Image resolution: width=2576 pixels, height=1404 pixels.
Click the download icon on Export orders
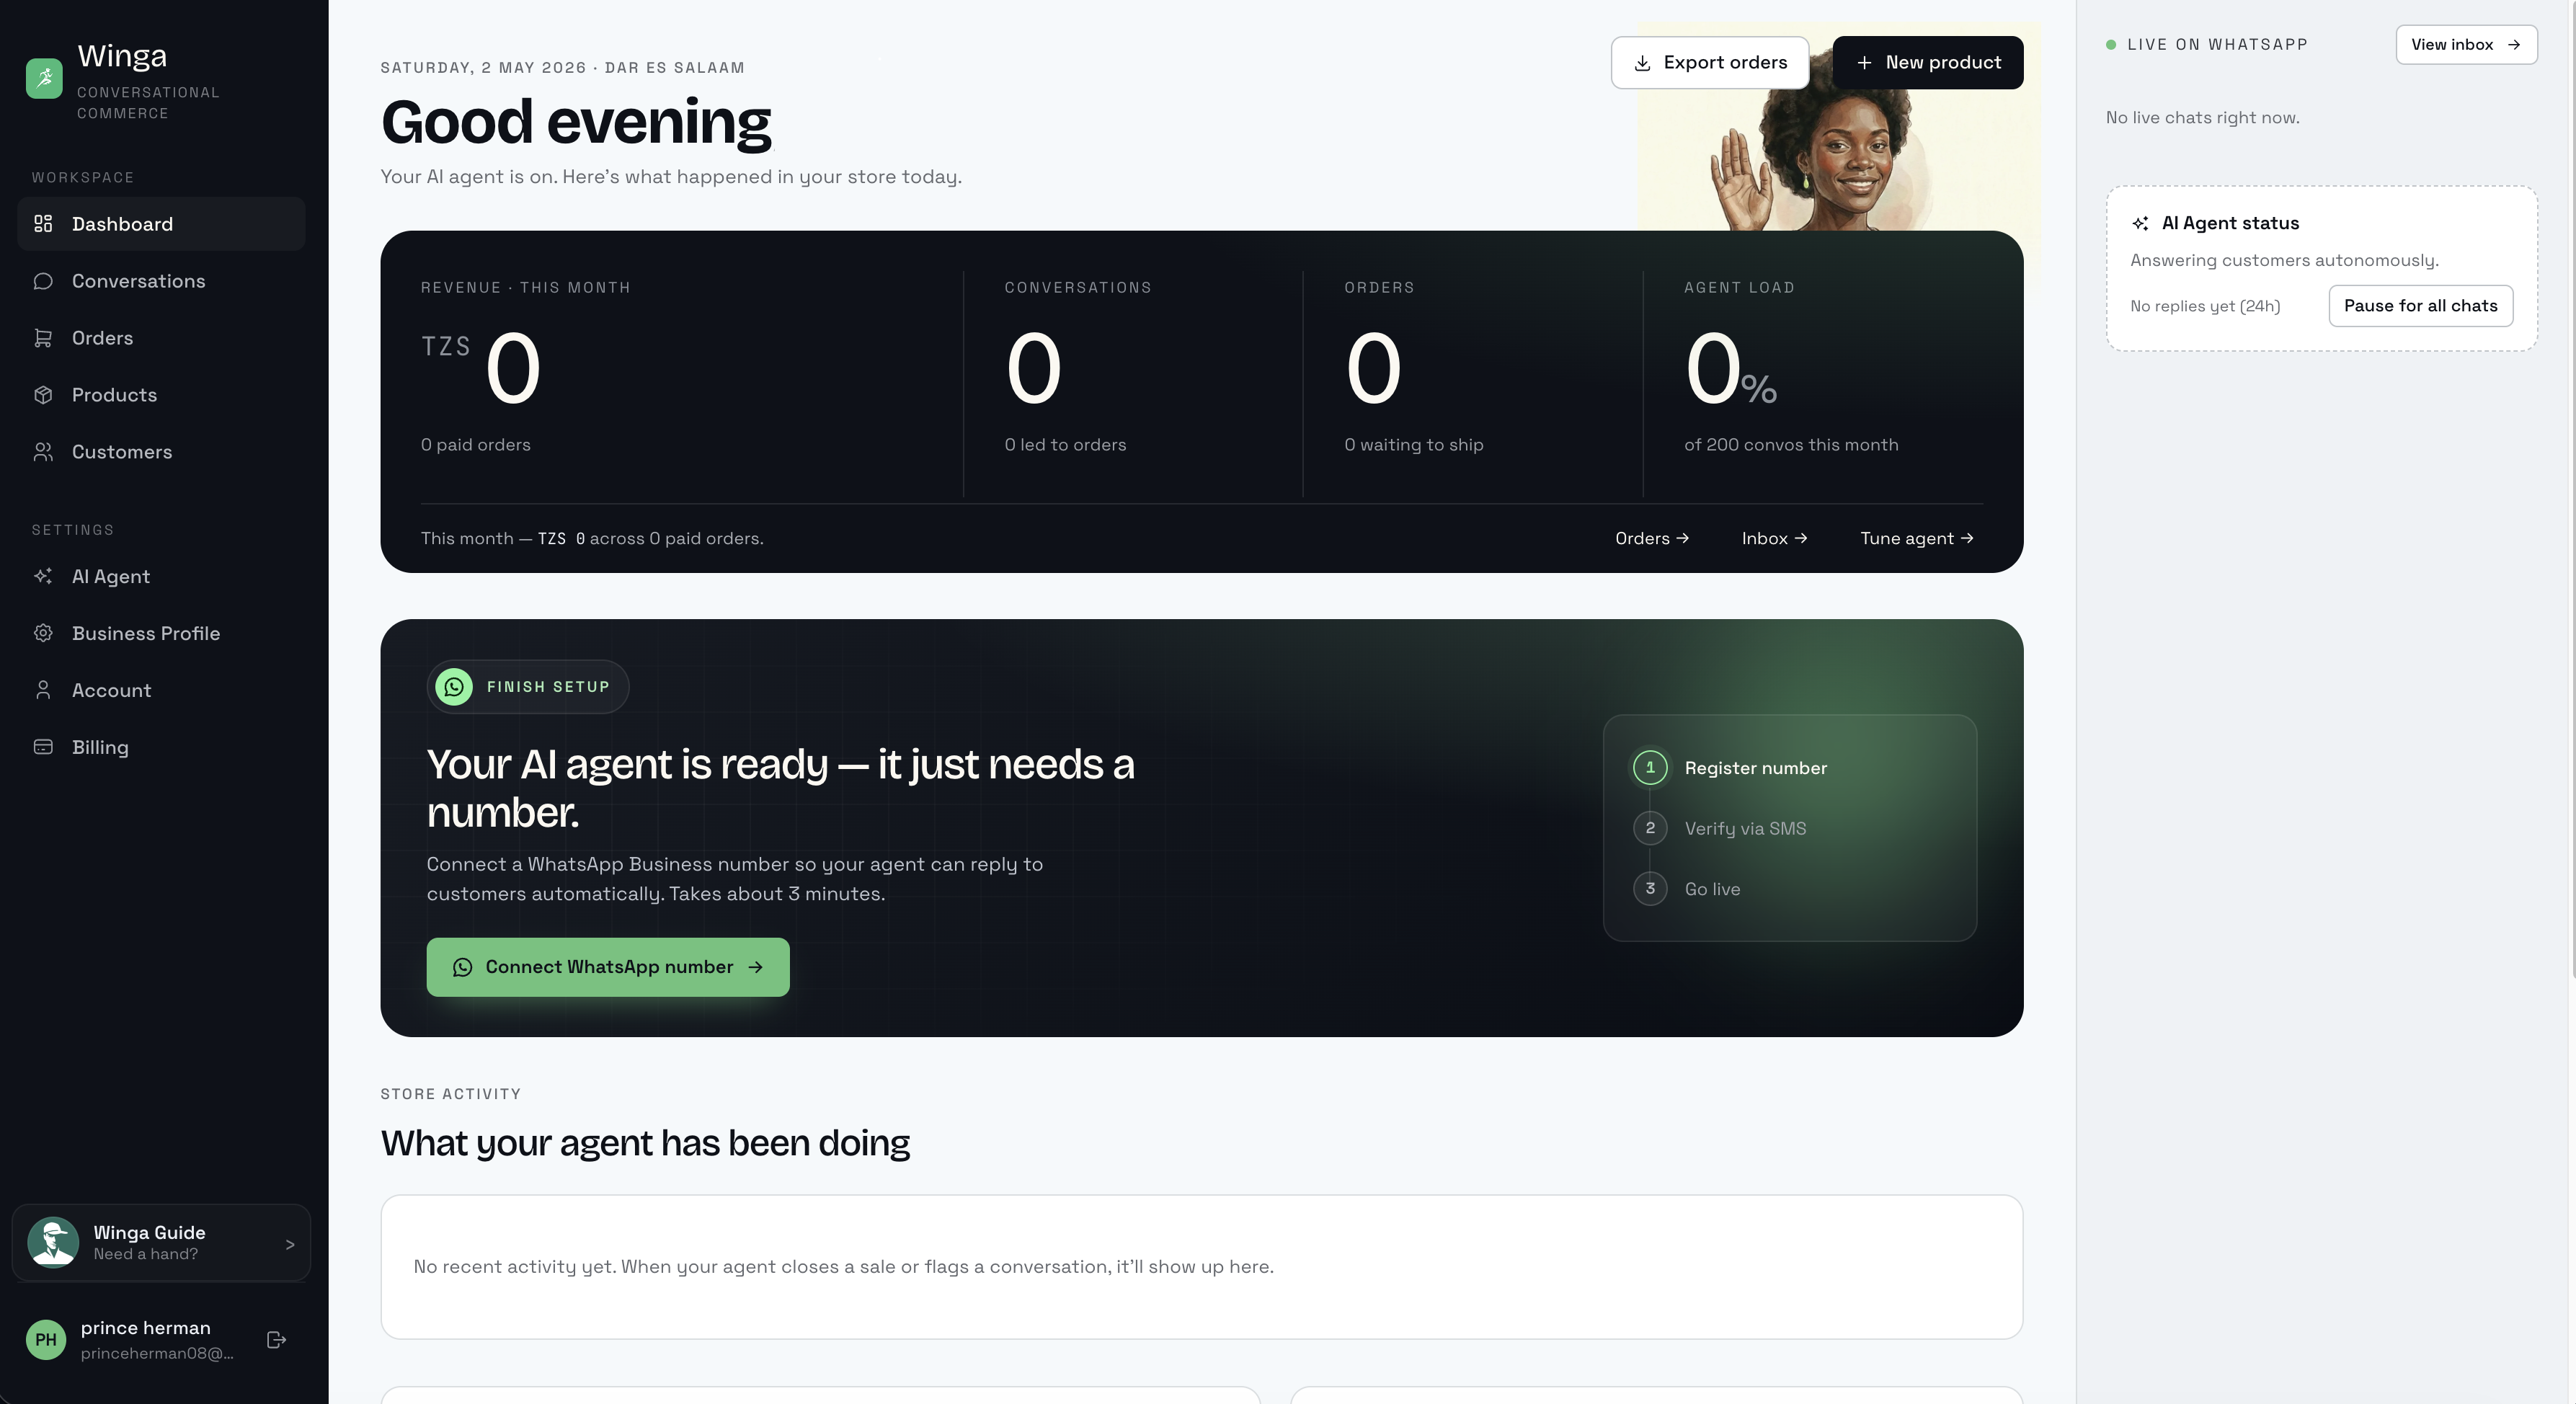point(1642,63)
